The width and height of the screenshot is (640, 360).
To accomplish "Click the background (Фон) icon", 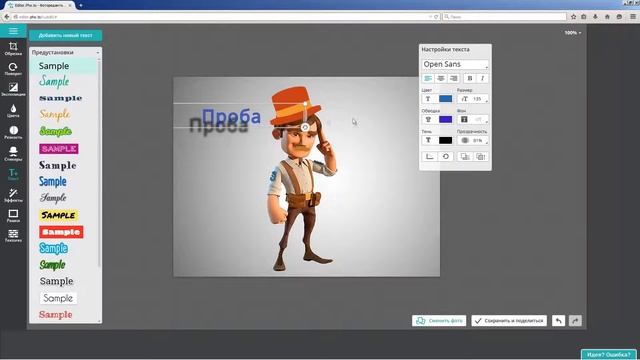I will [464, 120].
